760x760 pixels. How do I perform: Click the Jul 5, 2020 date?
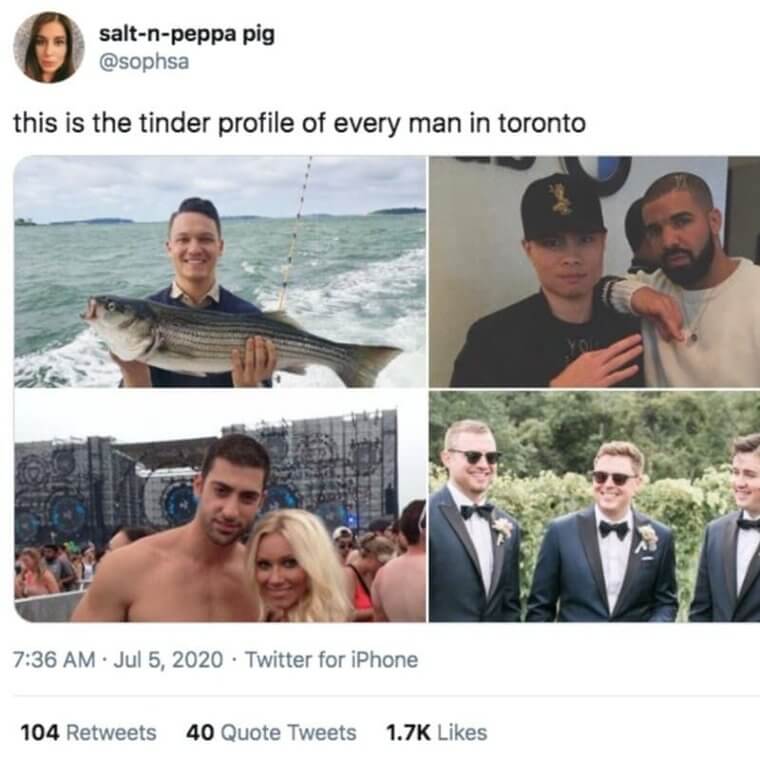[168, 660]
